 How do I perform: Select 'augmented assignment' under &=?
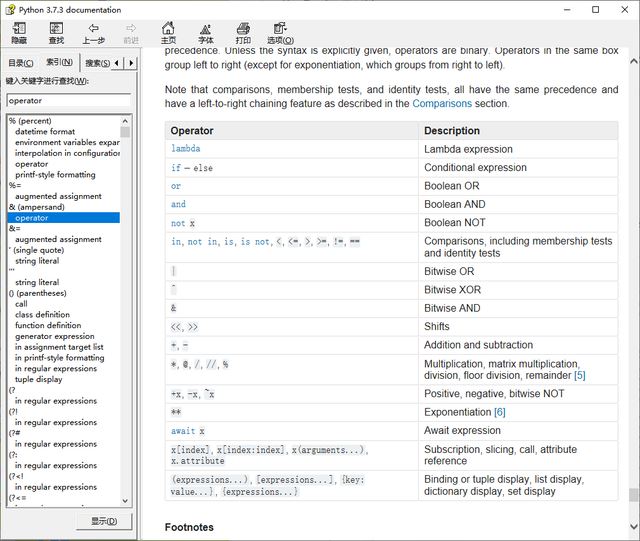tap(58, 239)
